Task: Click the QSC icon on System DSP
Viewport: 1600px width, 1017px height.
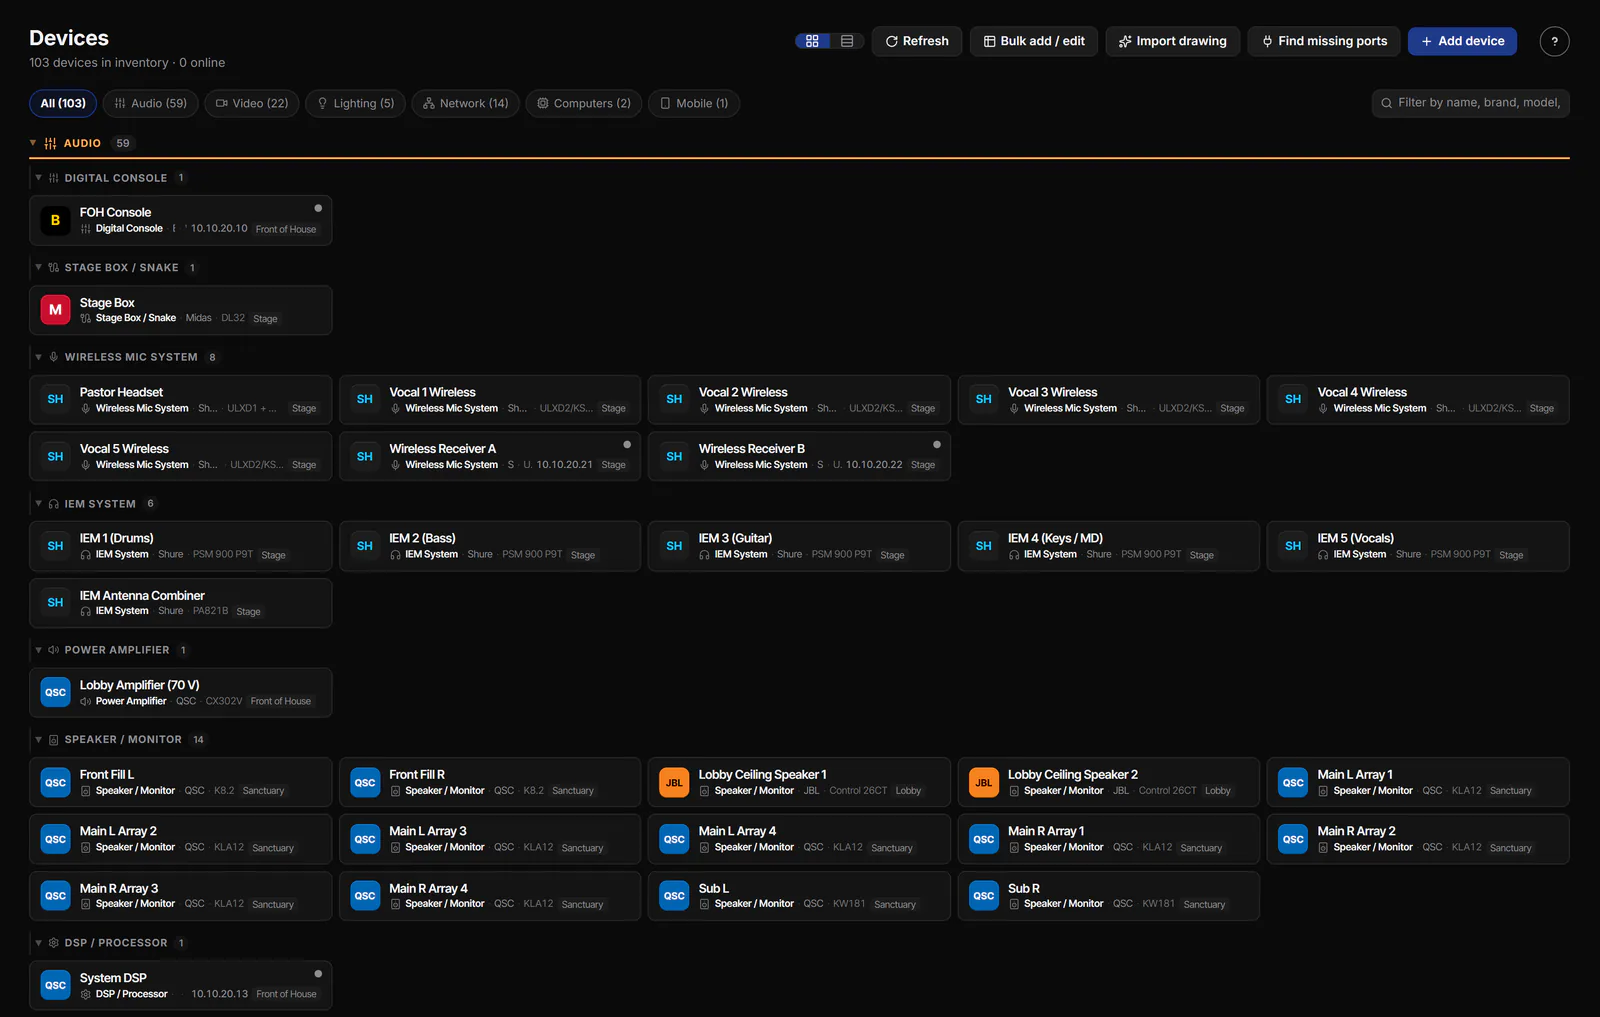Action: tap(55, 985)
